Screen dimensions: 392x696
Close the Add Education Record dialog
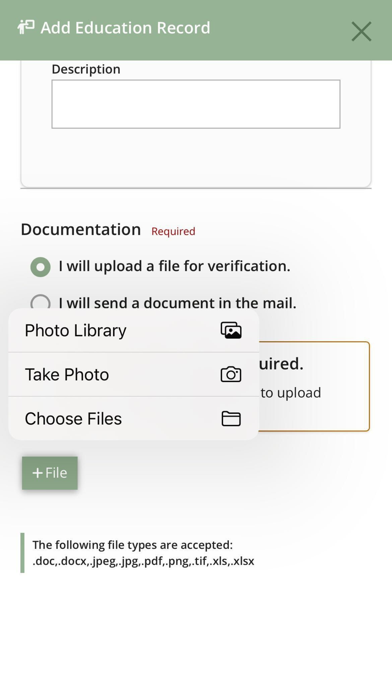pos(361,32)
